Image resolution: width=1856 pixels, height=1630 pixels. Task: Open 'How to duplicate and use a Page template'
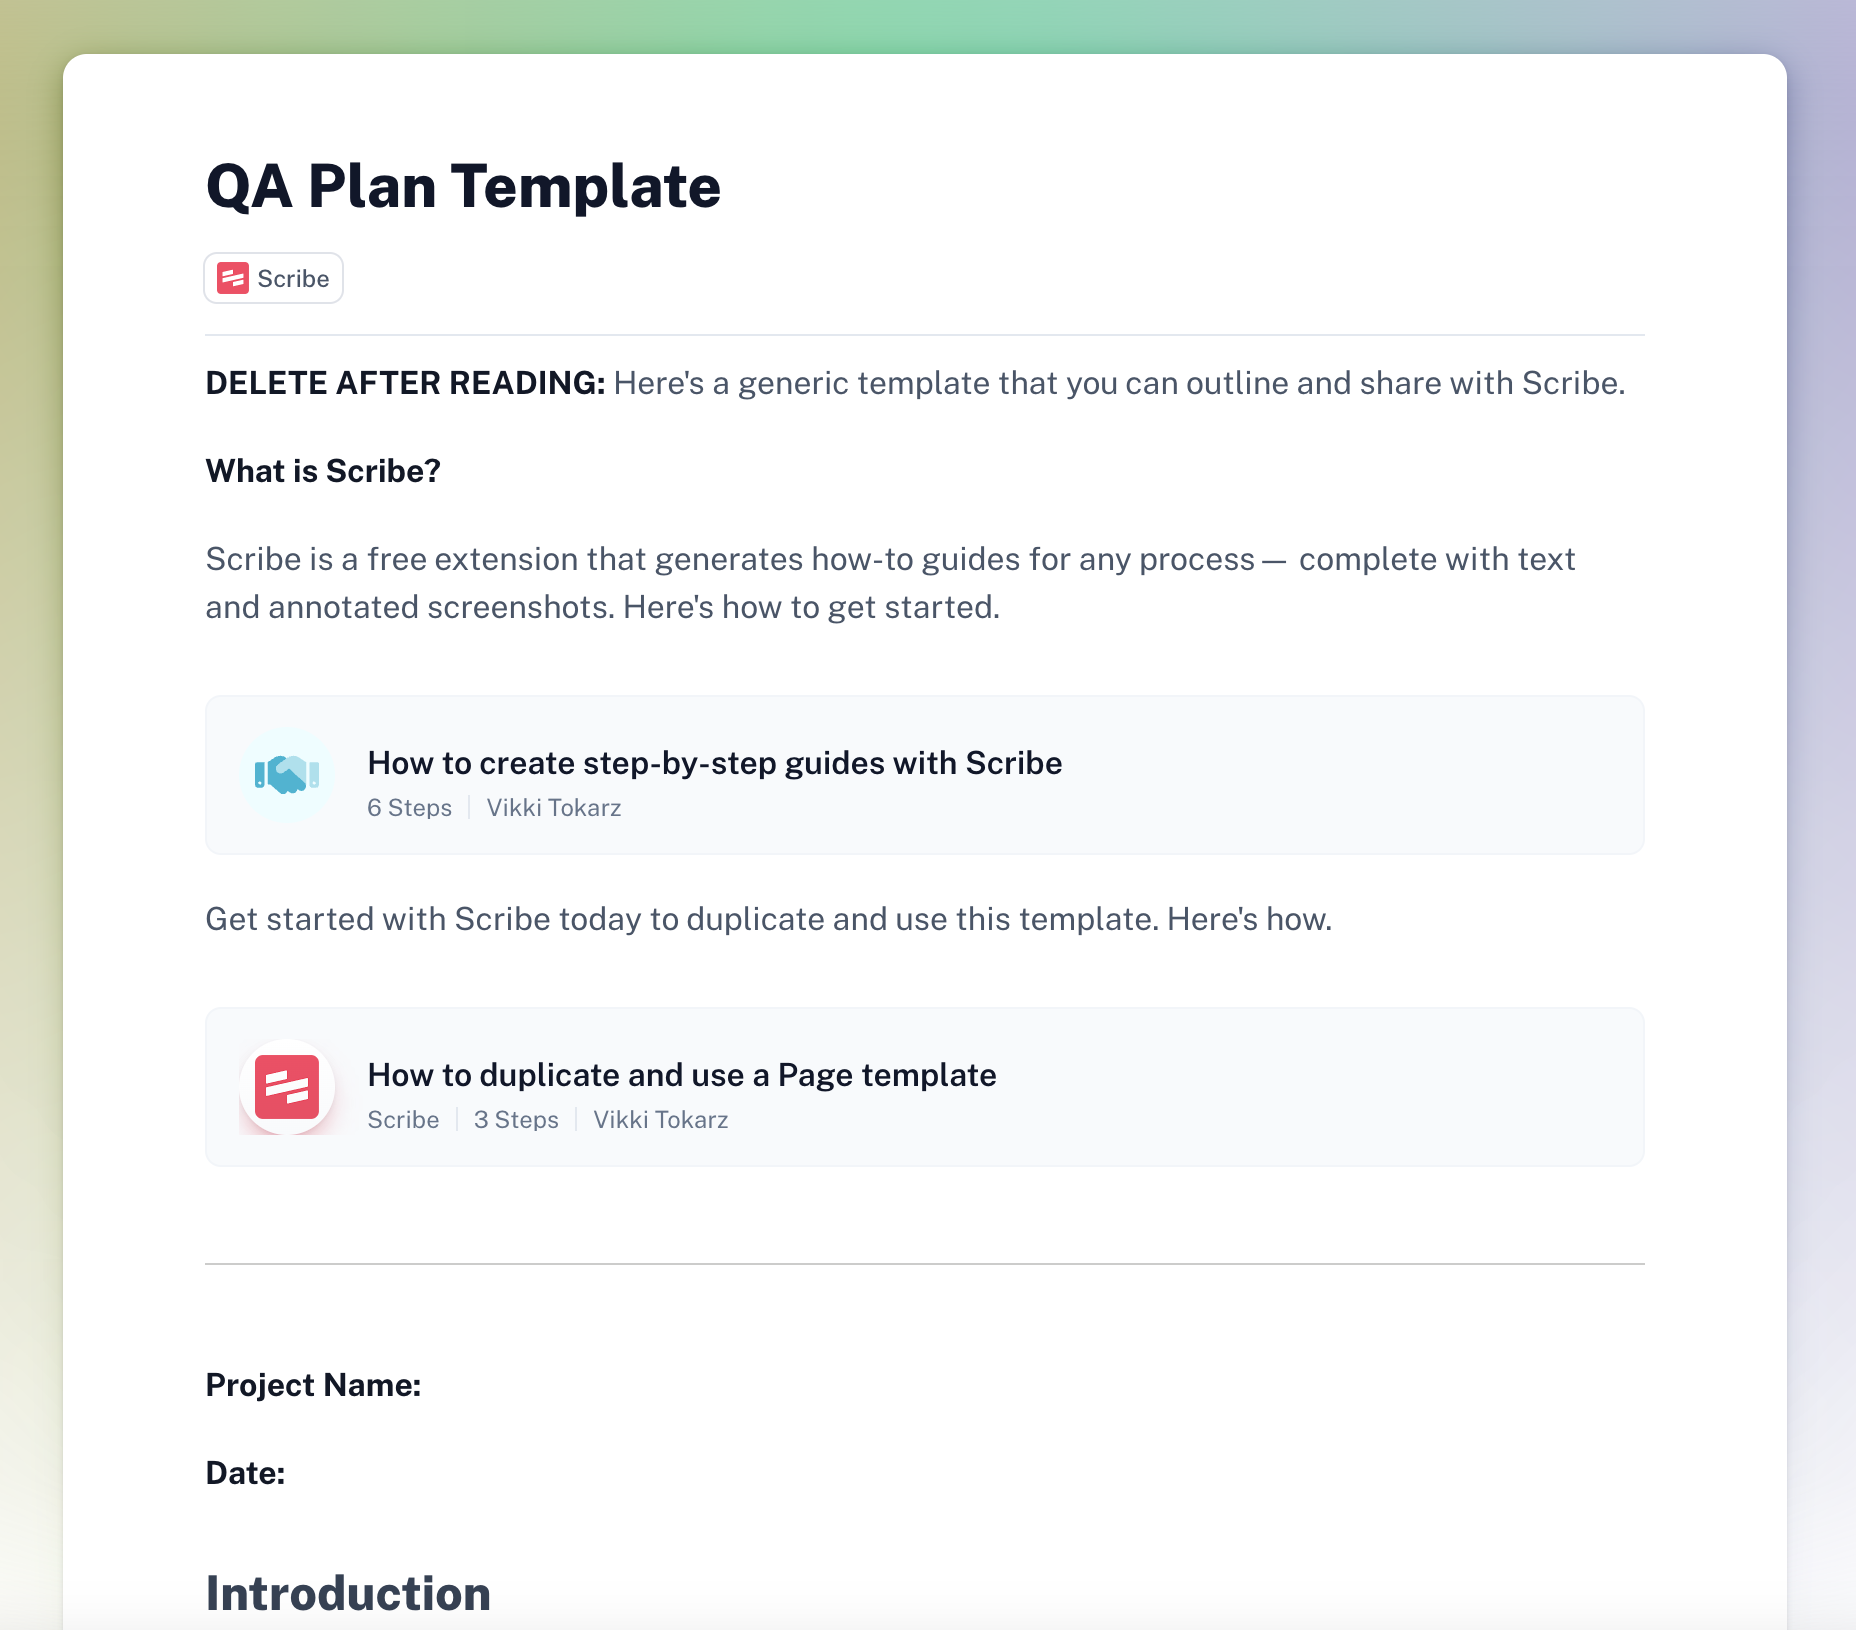[682, 1075]
